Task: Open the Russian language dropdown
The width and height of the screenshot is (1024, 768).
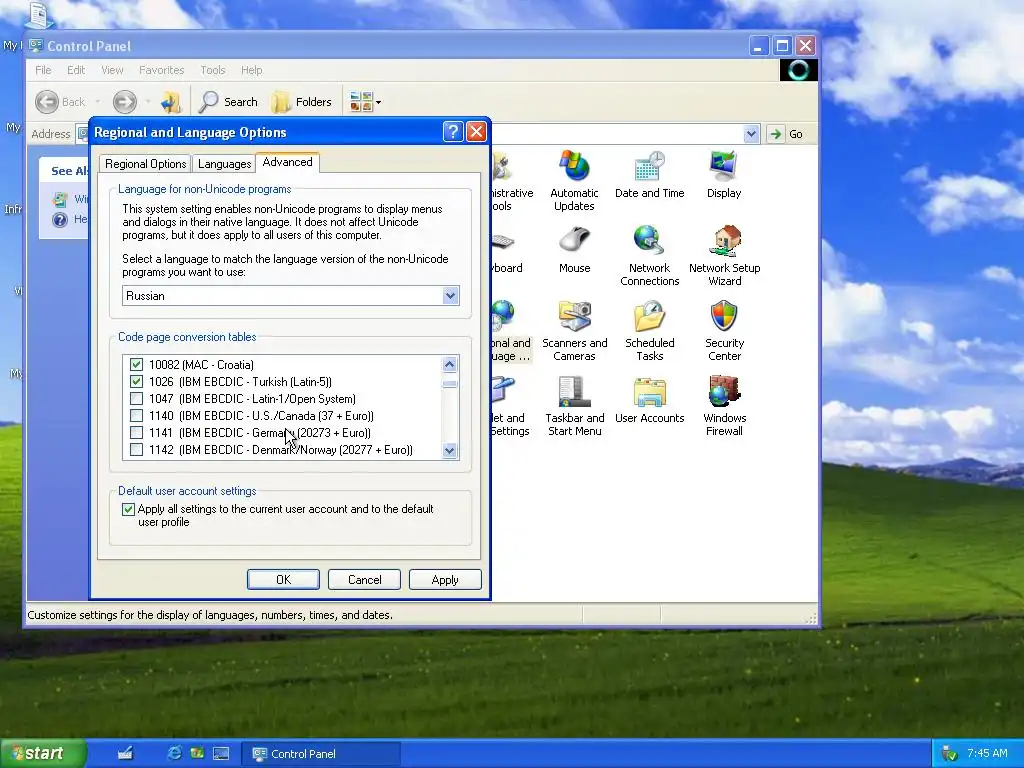Action: coord(450,296)
